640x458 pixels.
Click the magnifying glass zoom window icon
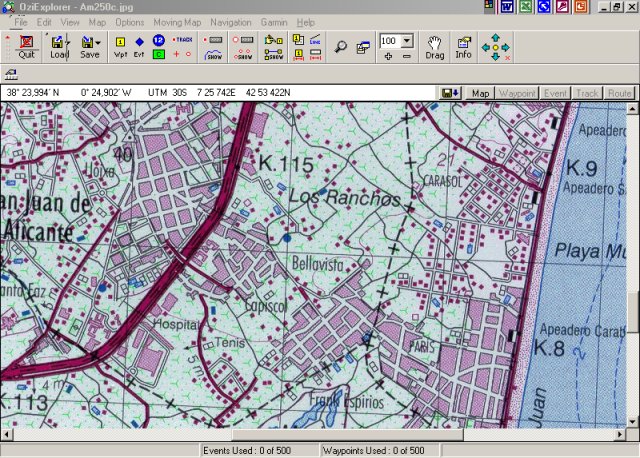click(340, 47)
